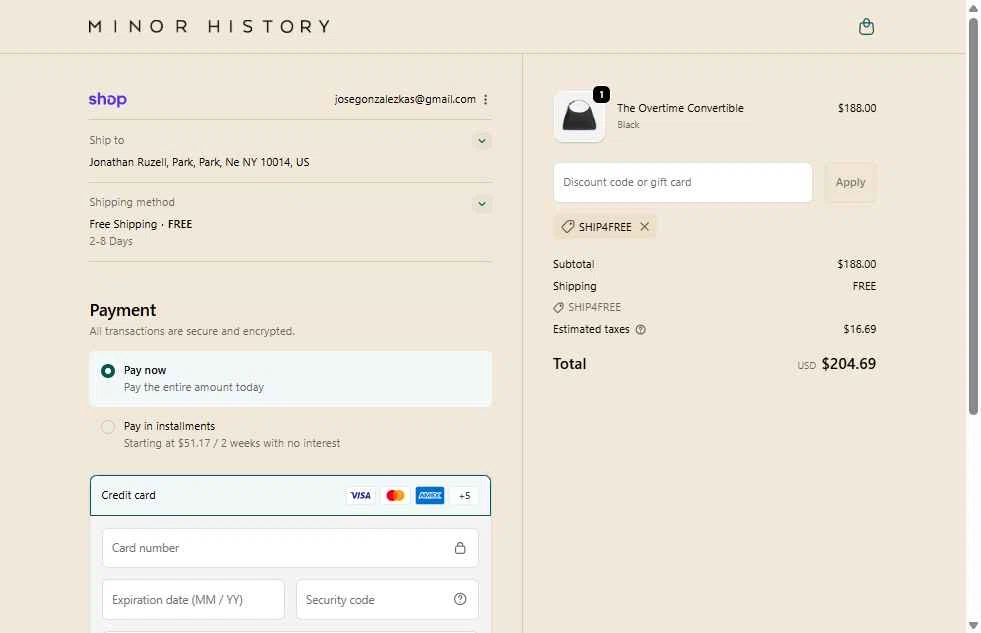This screenshot has height=633, width=981.
Task: Select the Credit card payment header
Action: click(290, 495)
